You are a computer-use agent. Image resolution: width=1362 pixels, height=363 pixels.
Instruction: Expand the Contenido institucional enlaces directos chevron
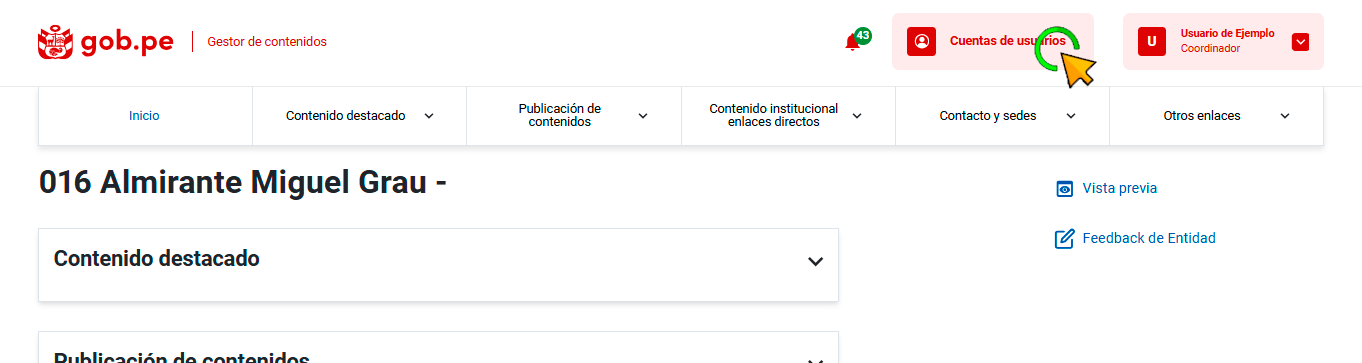(857, 116)
